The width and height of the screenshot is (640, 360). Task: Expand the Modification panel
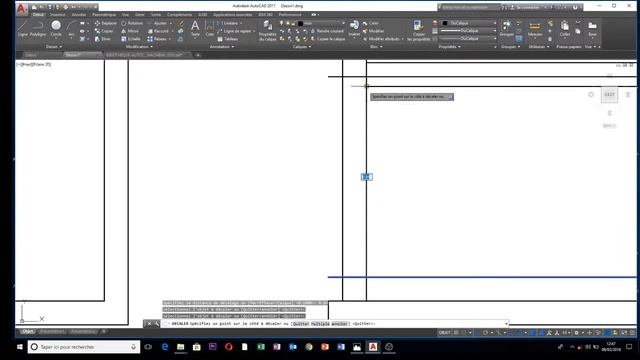[139, 47]
